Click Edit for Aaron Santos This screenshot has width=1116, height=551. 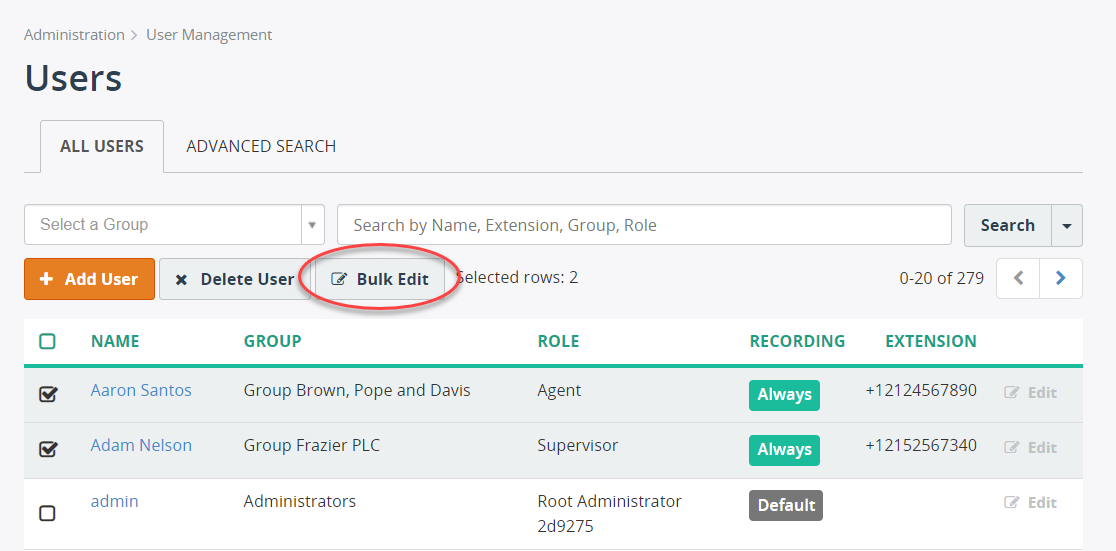(1031, 392)
